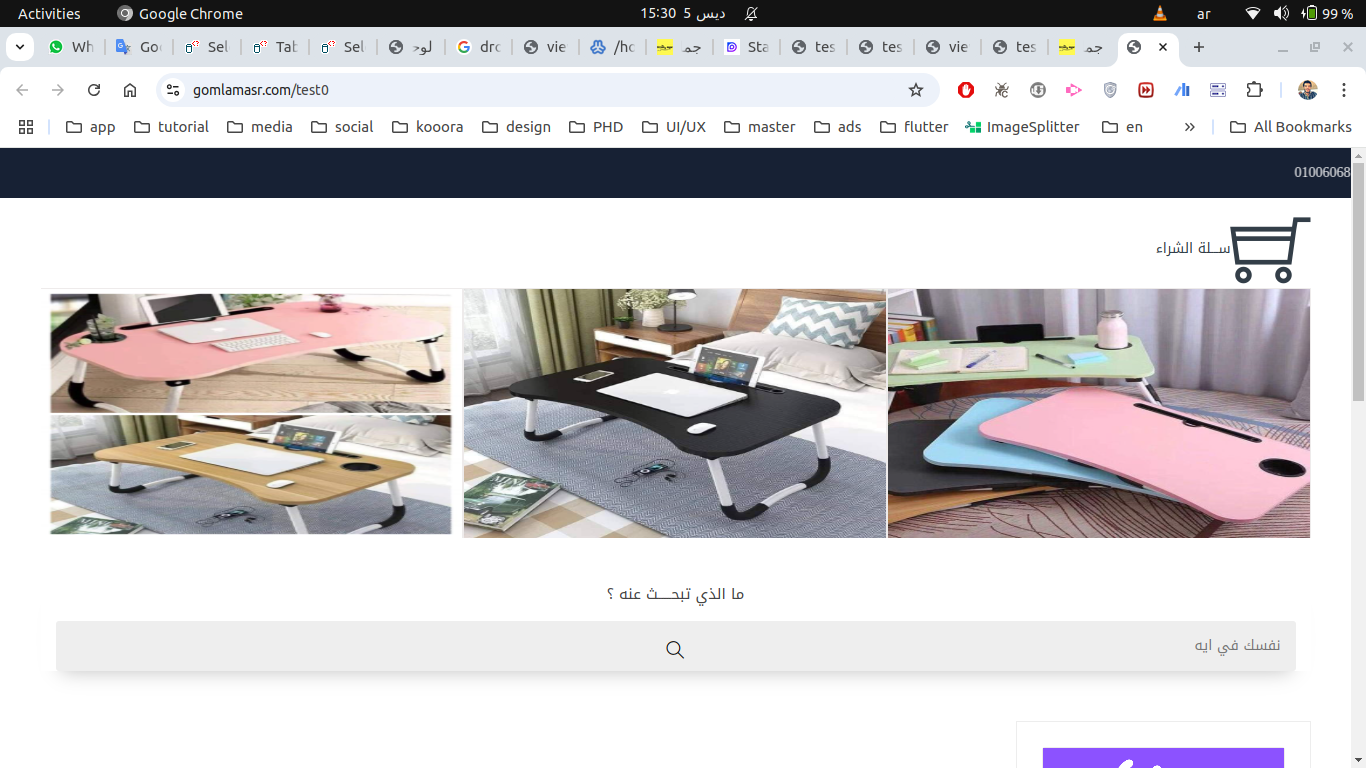
Task: Click the Opera red extension icon
Action: point(966,90)
